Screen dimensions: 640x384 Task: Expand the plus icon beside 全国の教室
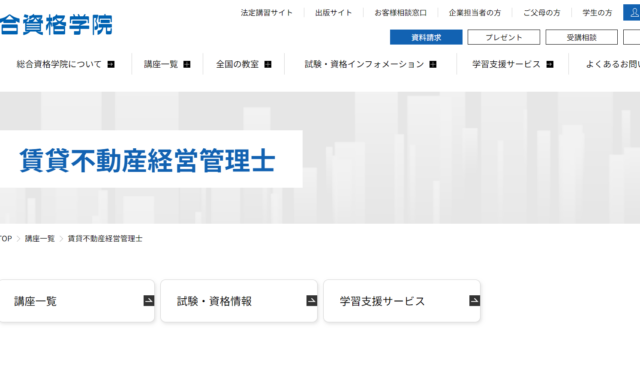(x=268, y=64)
